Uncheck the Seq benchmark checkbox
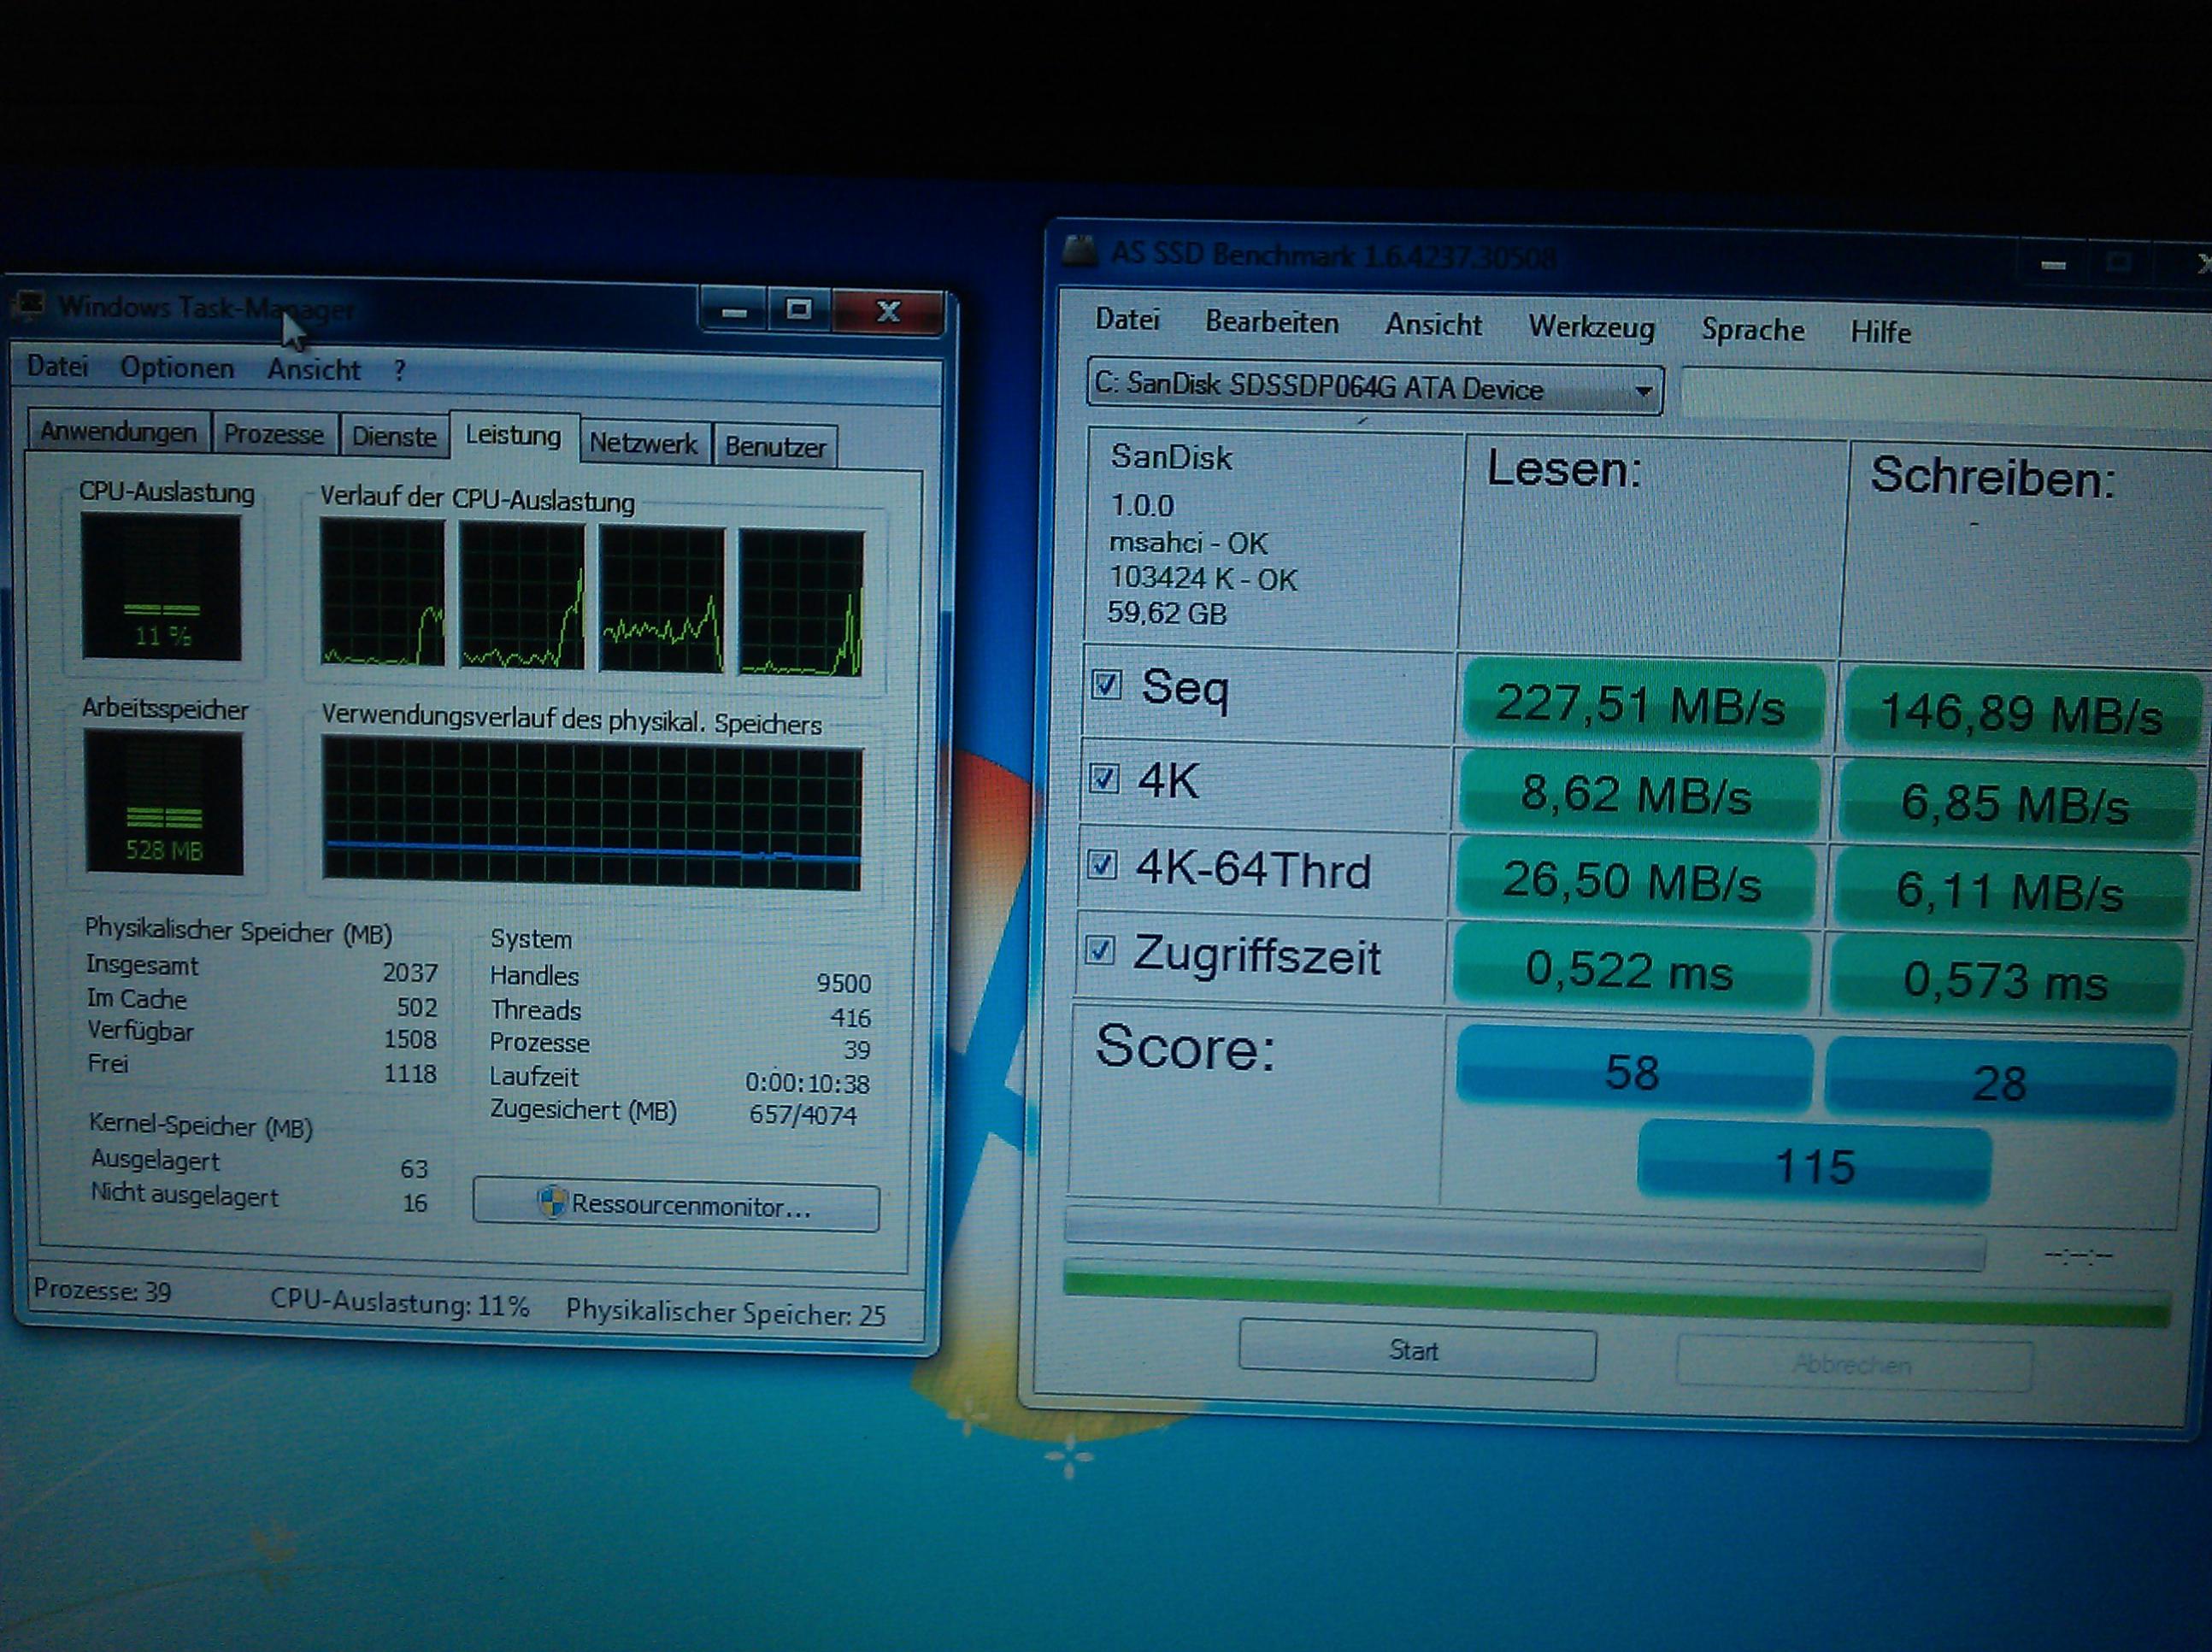Screen dimensions: 2212x1652 1106,685
